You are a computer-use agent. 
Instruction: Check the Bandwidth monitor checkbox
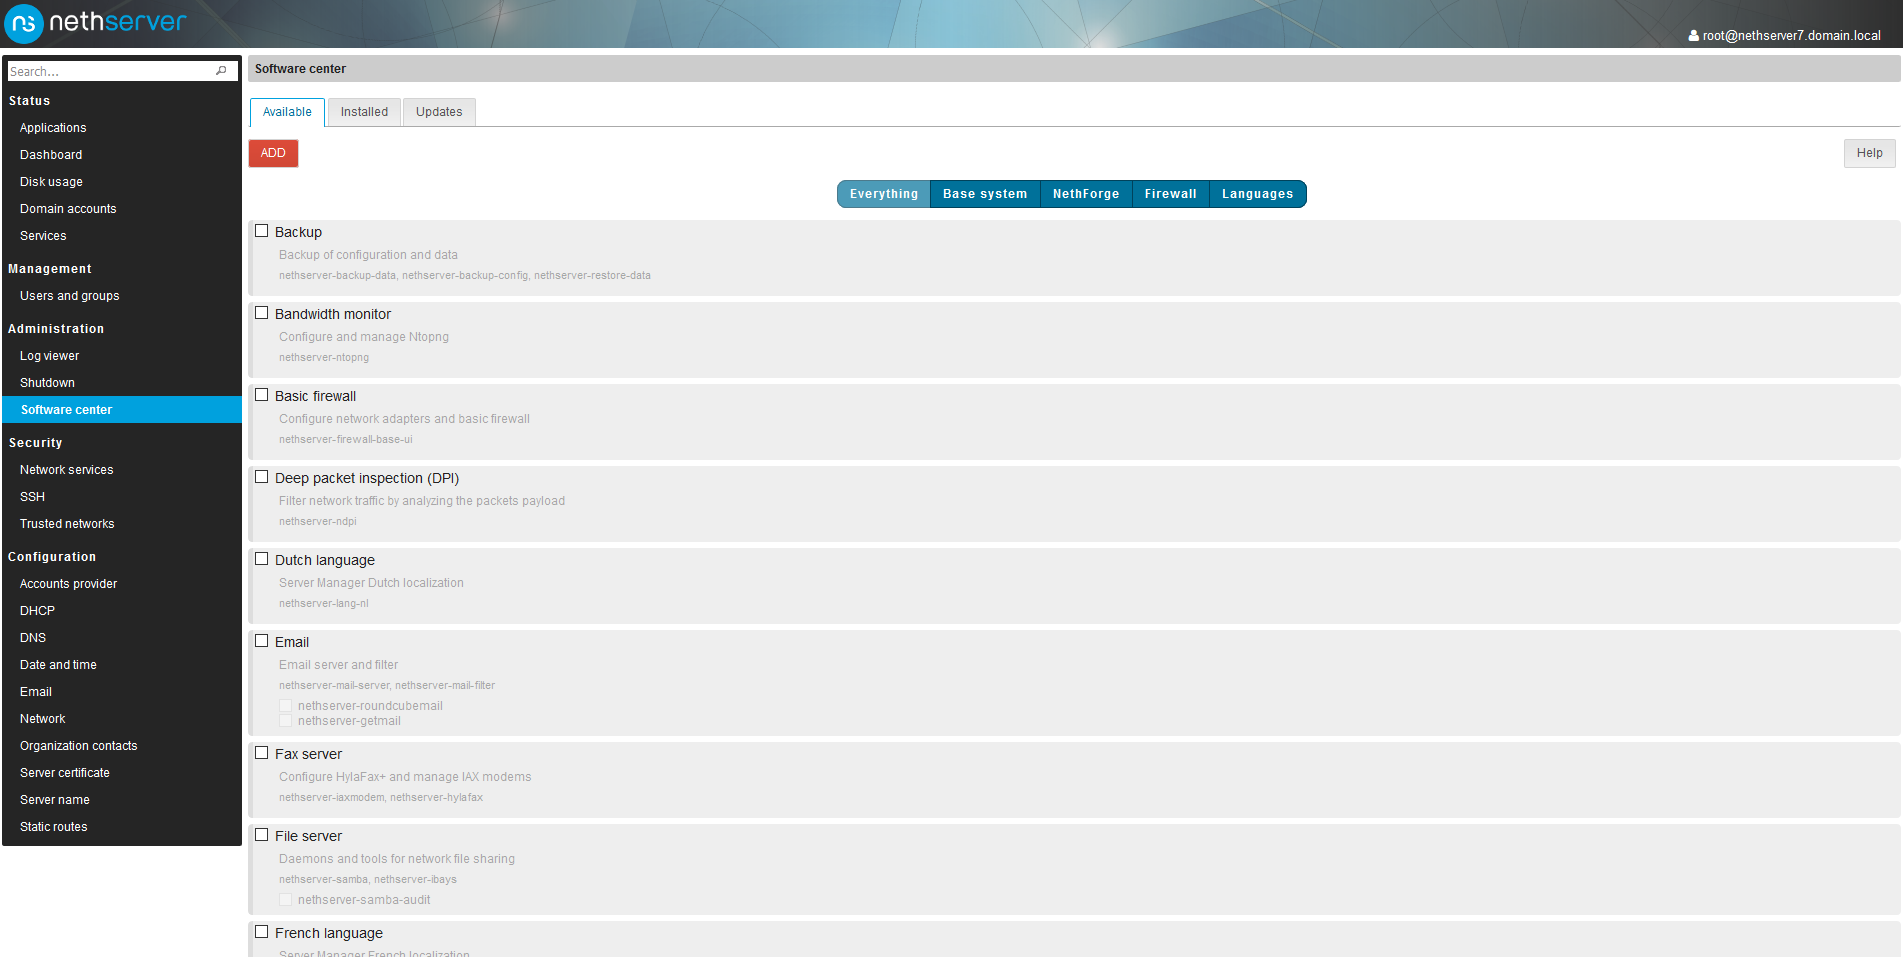pos(262,313)
